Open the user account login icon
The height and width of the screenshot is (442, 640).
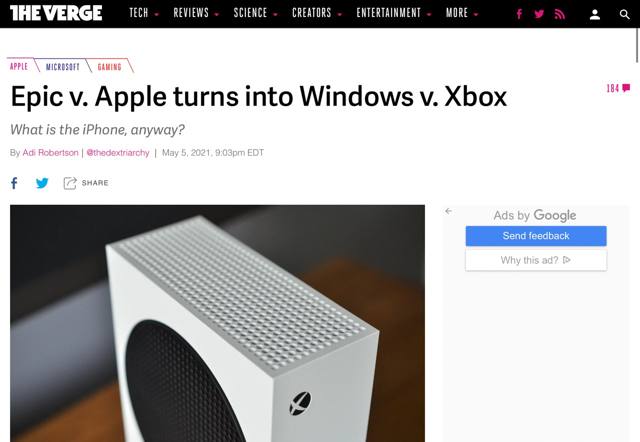point(595,15)
